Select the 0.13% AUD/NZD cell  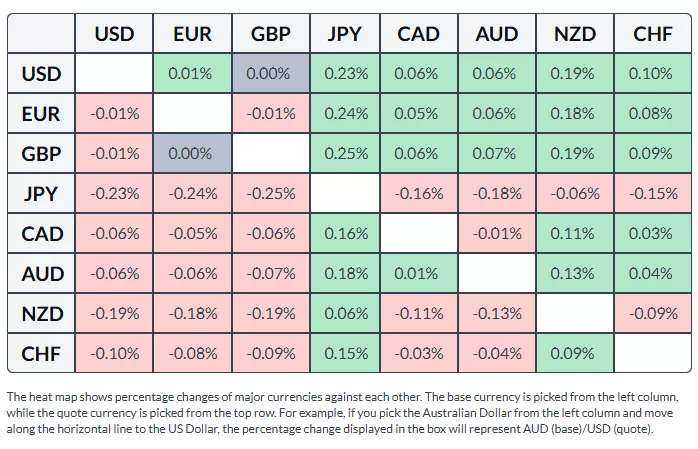click(x=574, y=274)
